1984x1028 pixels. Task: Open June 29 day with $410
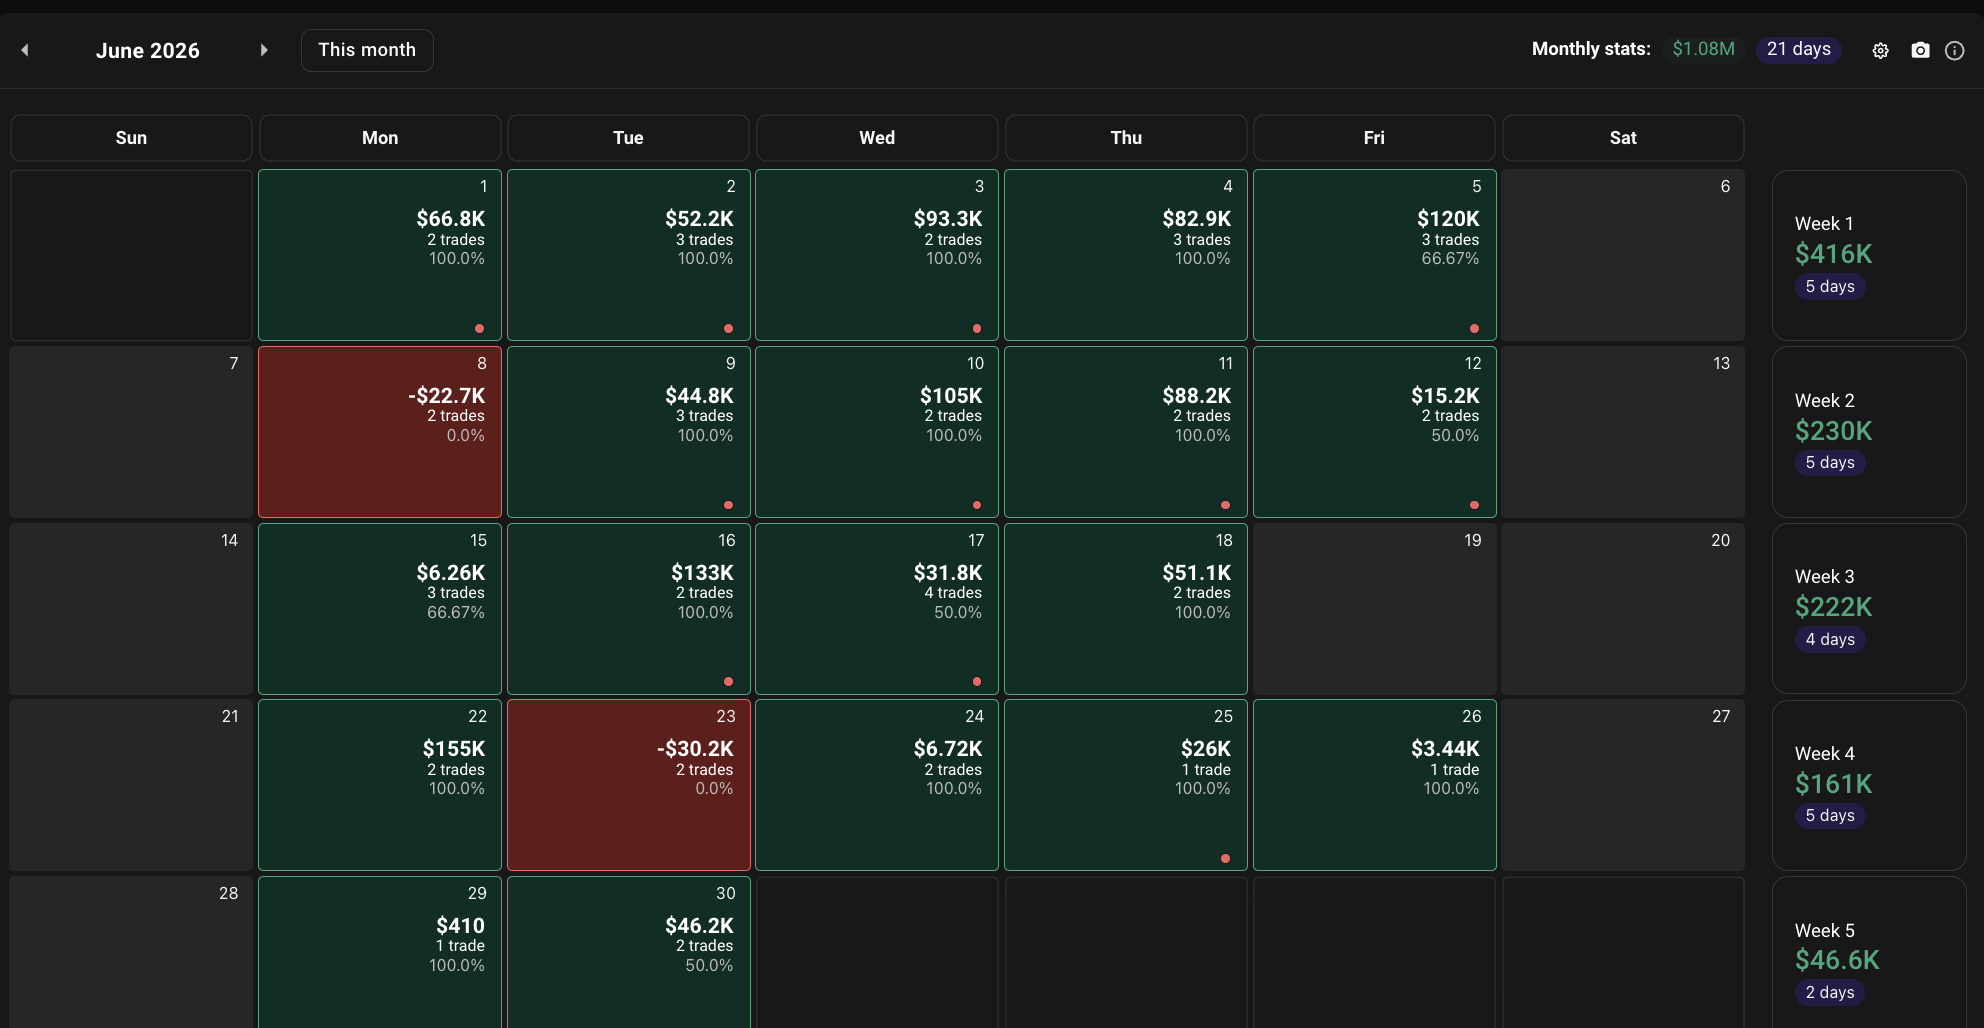[380, 952]
